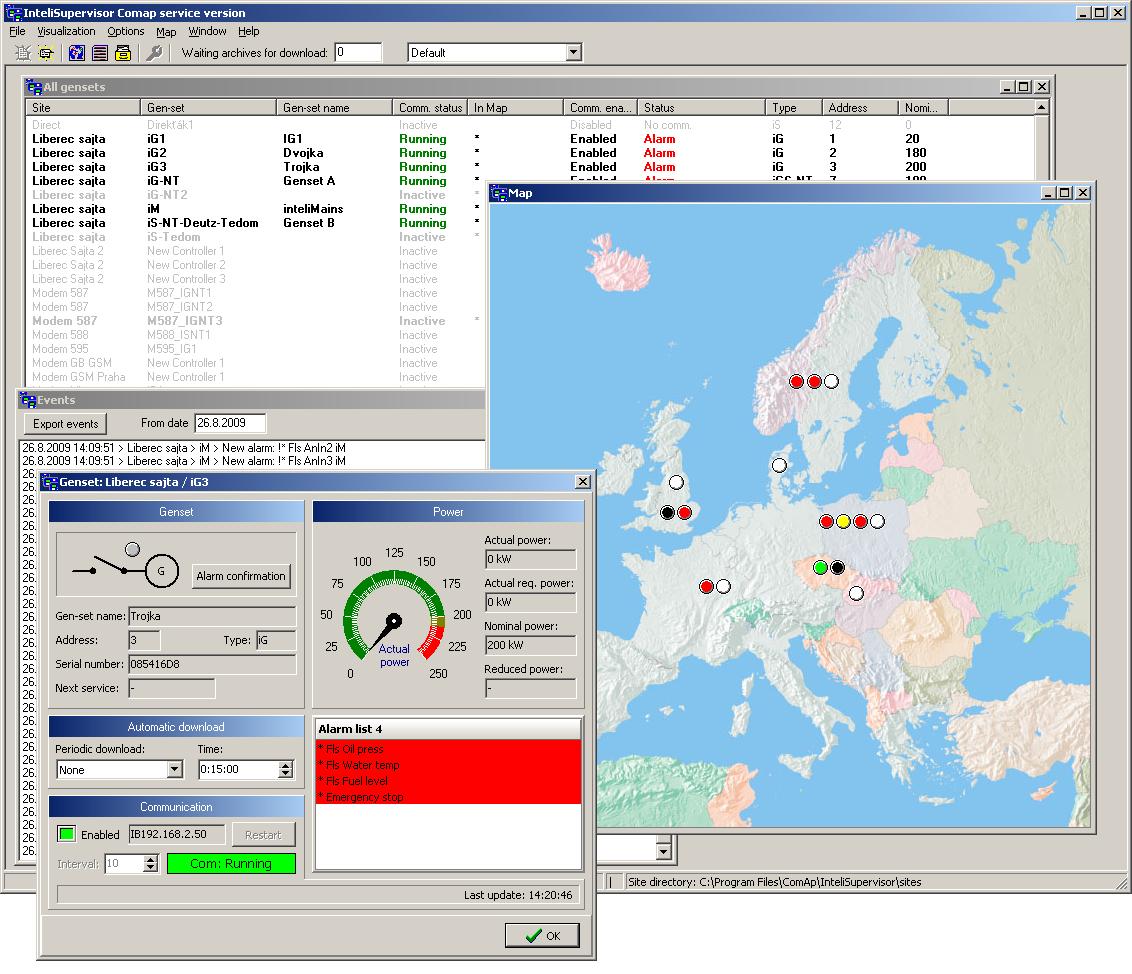Image resolution: width=1132 pixels, height=974 pixels.
Task: Click the Gen-set name field Trojka
Action: 212,616
